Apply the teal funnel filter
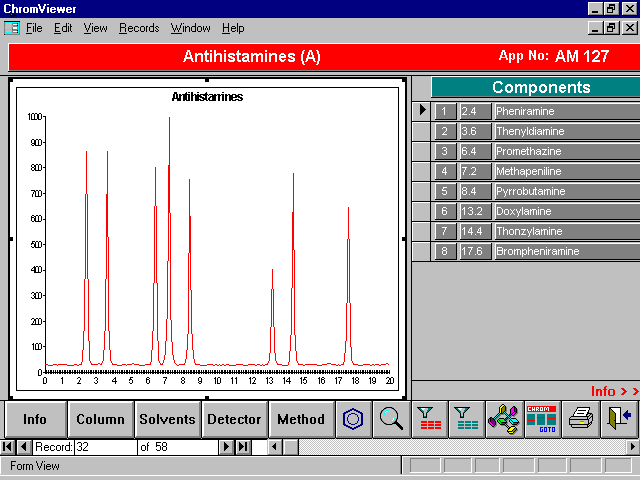 [467, 419]
